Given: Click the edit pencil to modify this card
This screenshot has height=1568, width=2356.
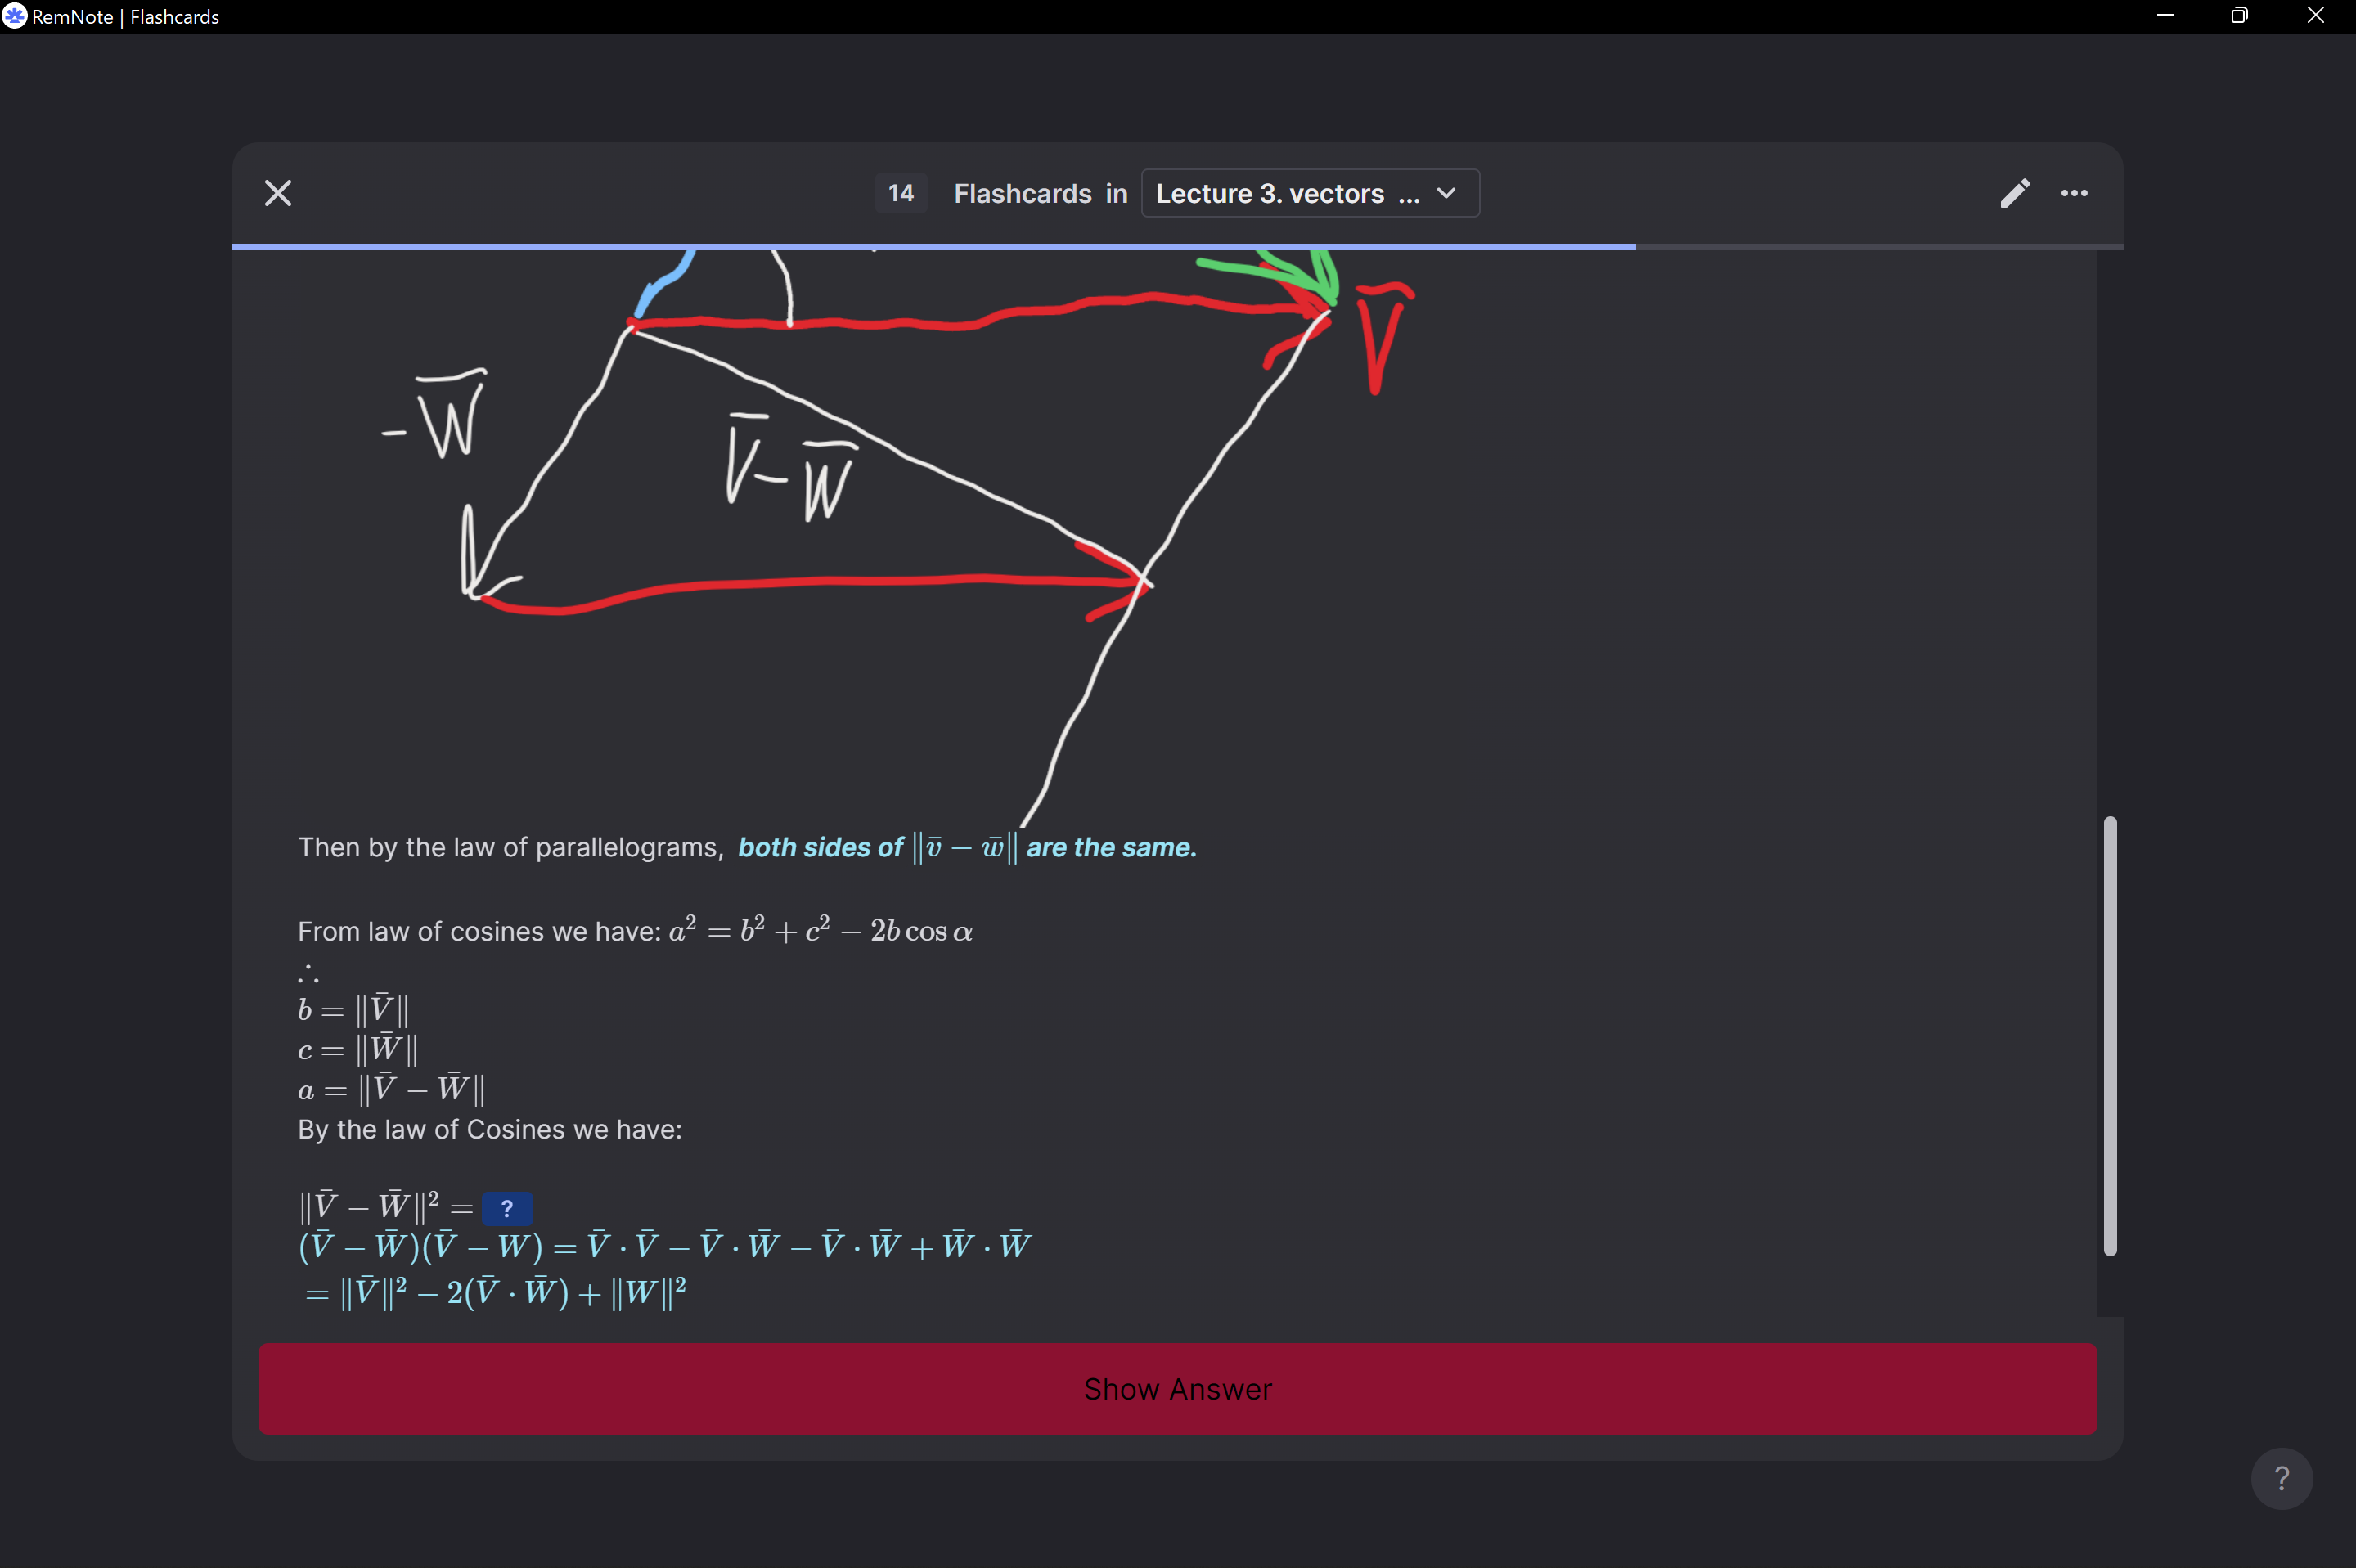Looking at the screenshot, I should click(x=2014, y=193).
